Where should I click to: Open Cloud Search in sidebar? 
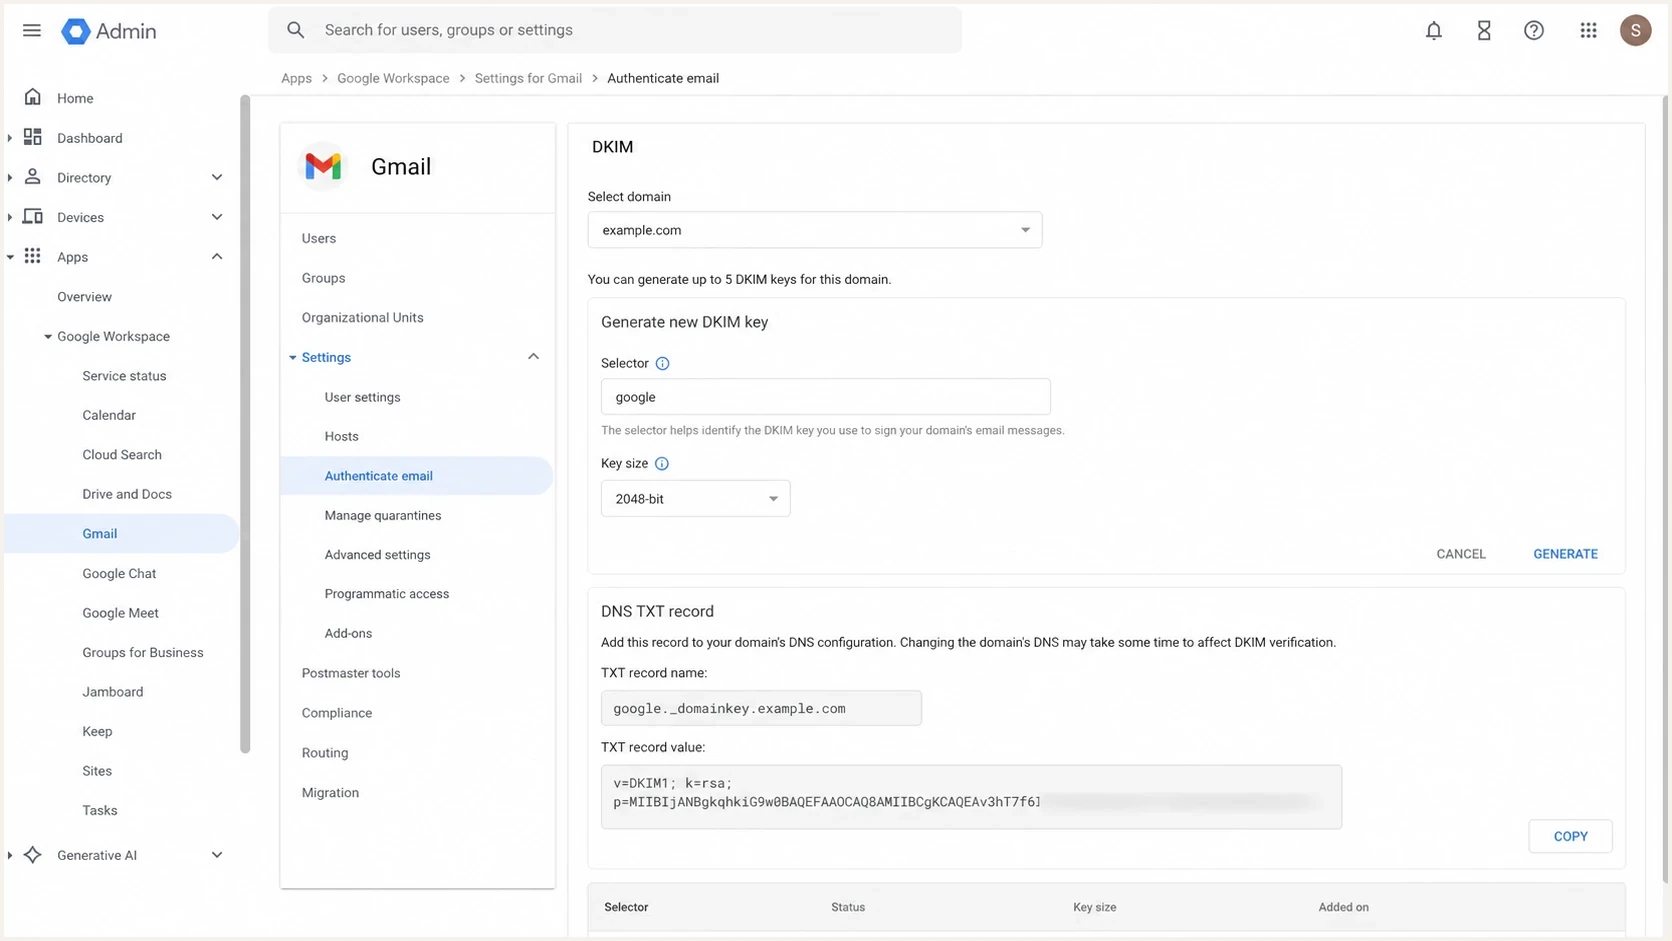122,454
